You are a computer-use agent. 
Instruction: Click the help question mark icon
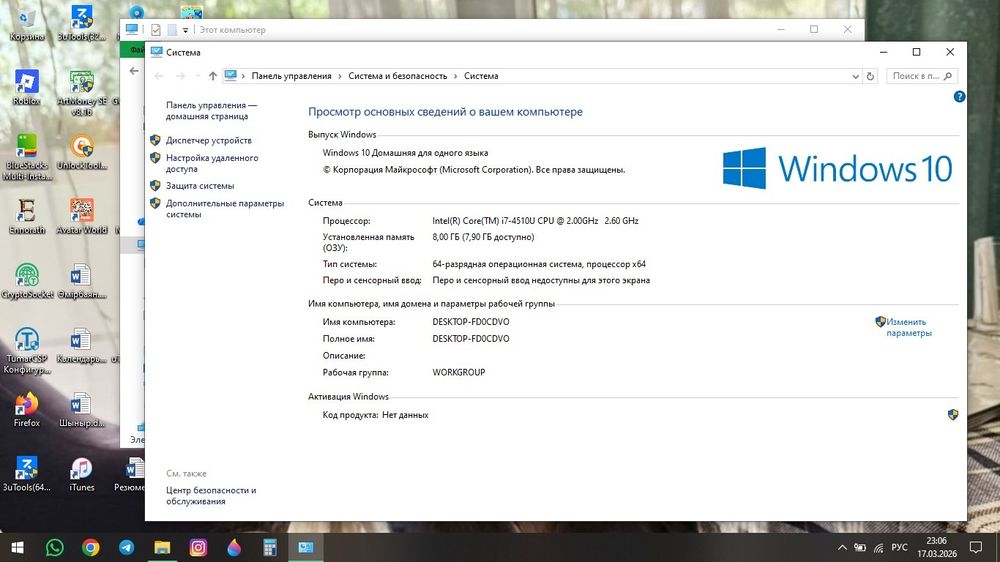tap(959, 96)
